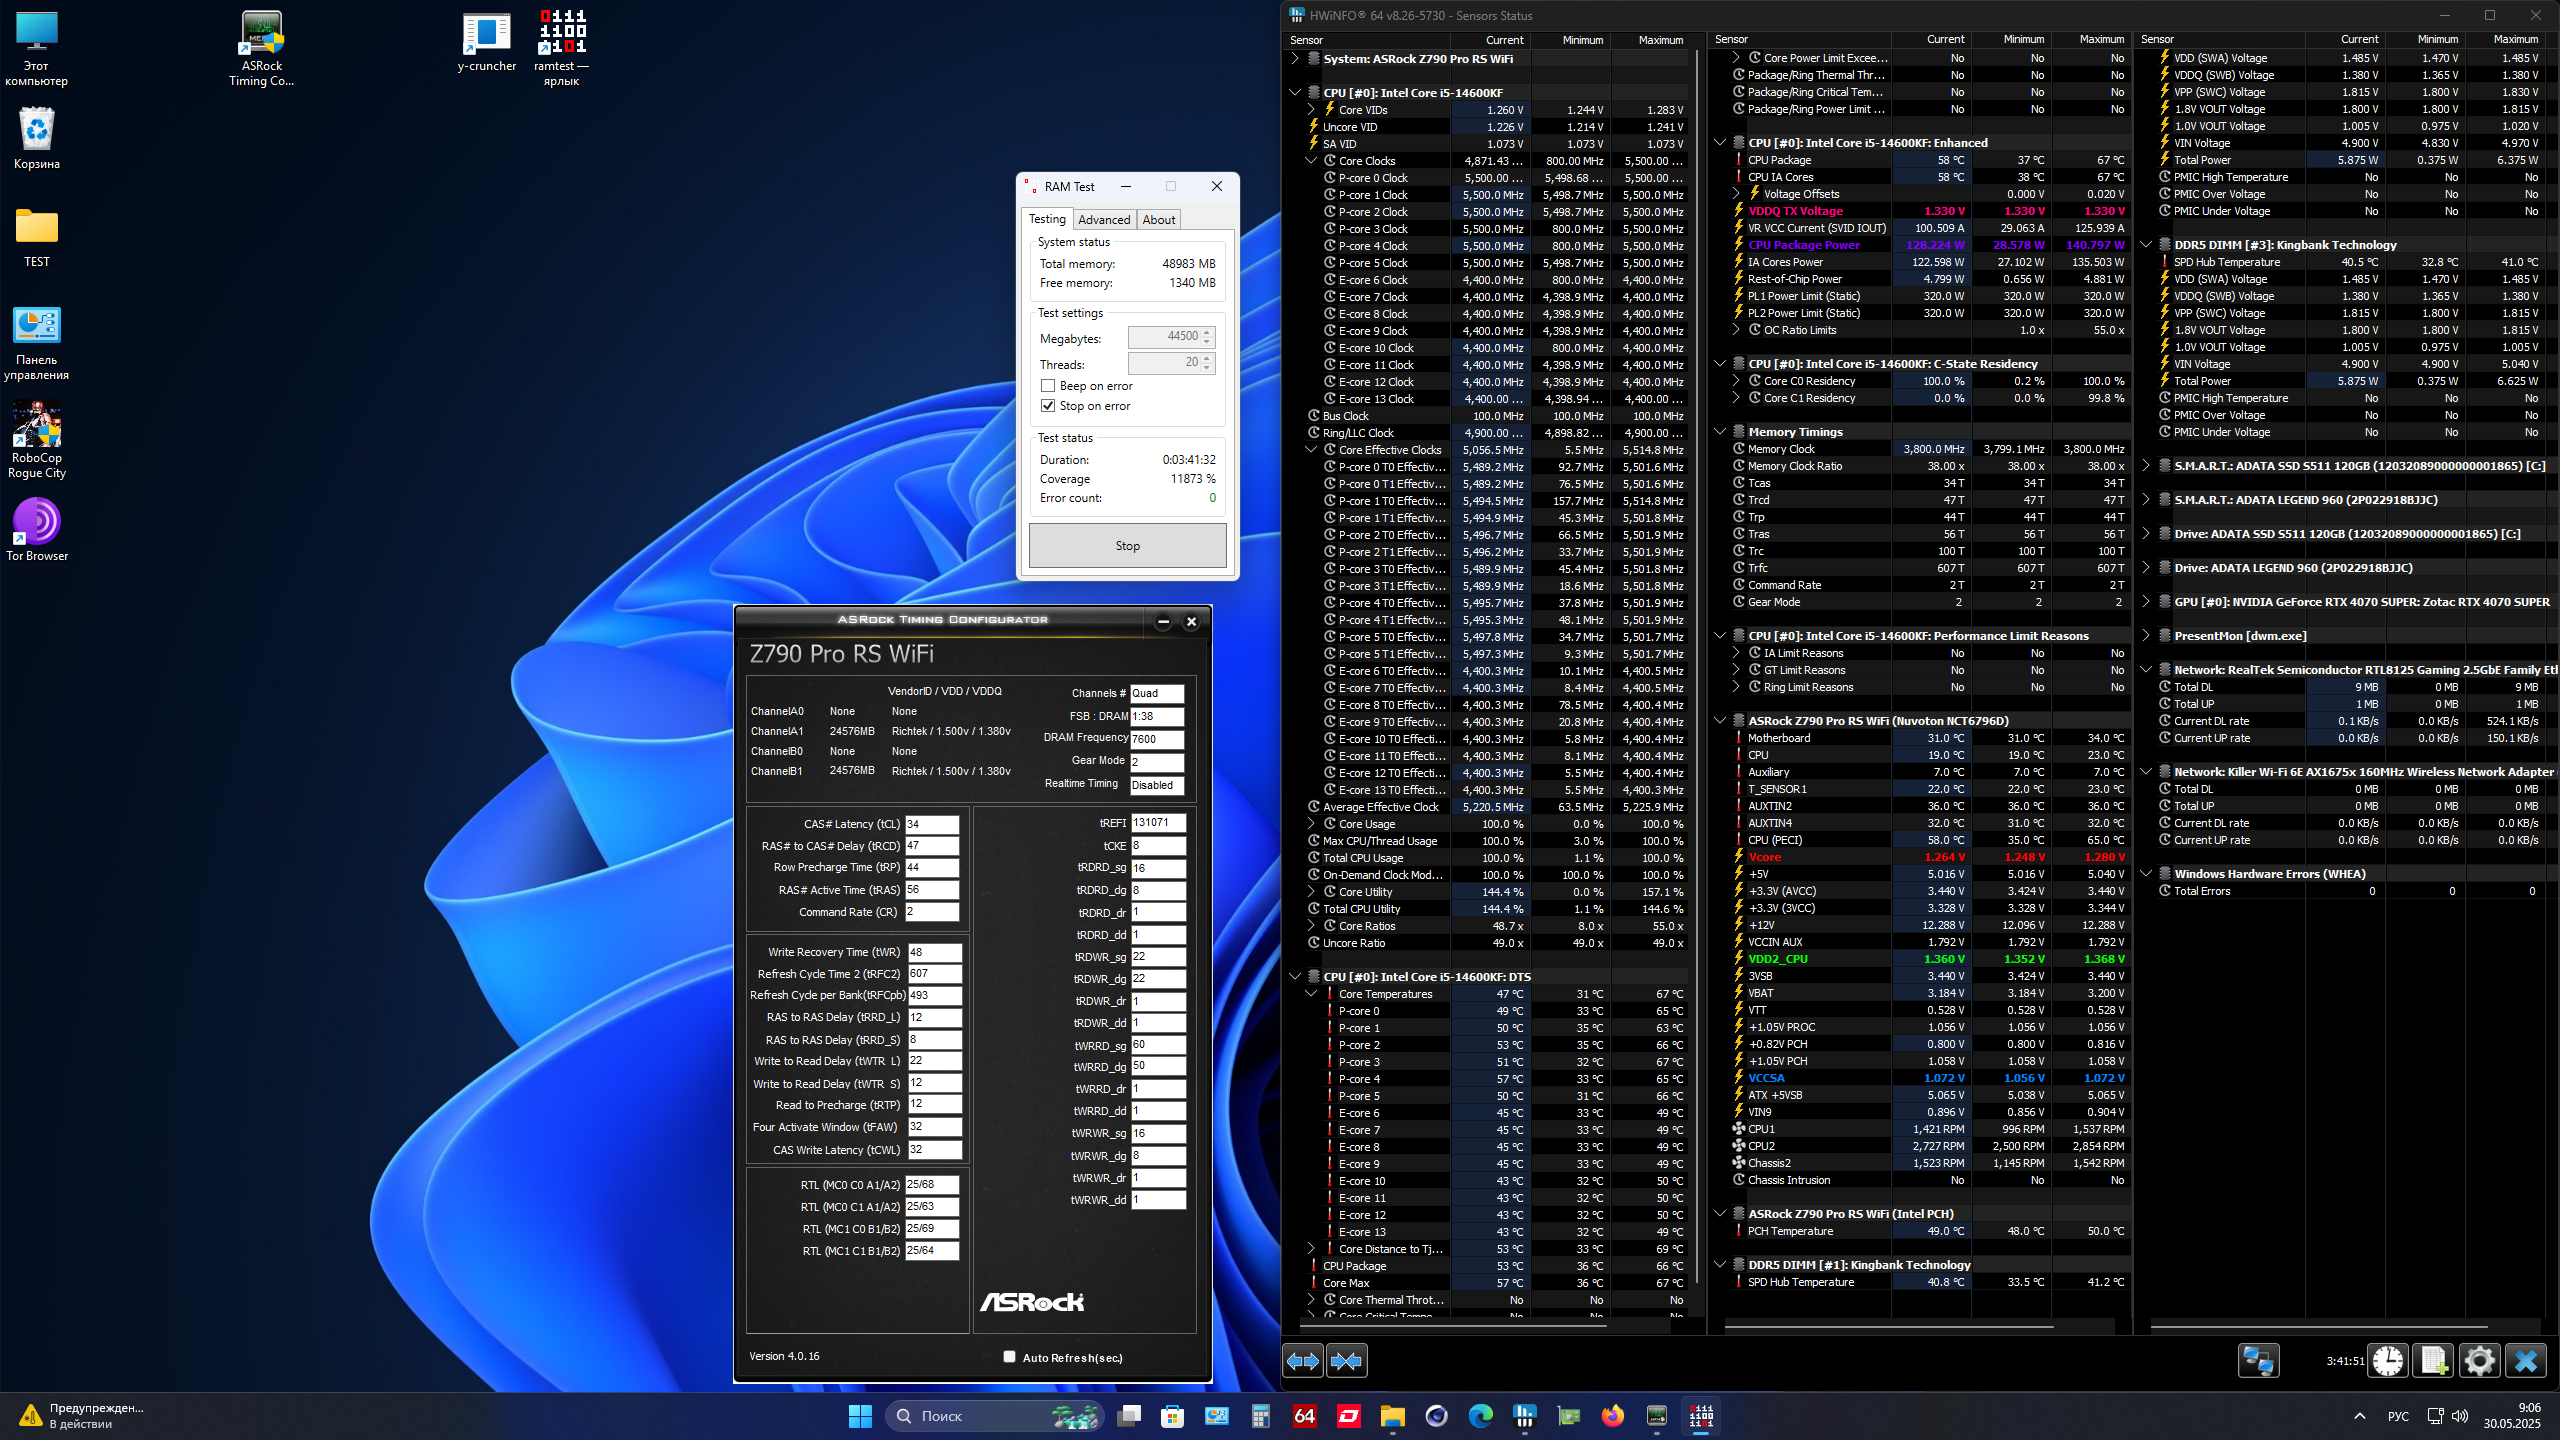Open the About tab in RAM Test

point(1158,220)
